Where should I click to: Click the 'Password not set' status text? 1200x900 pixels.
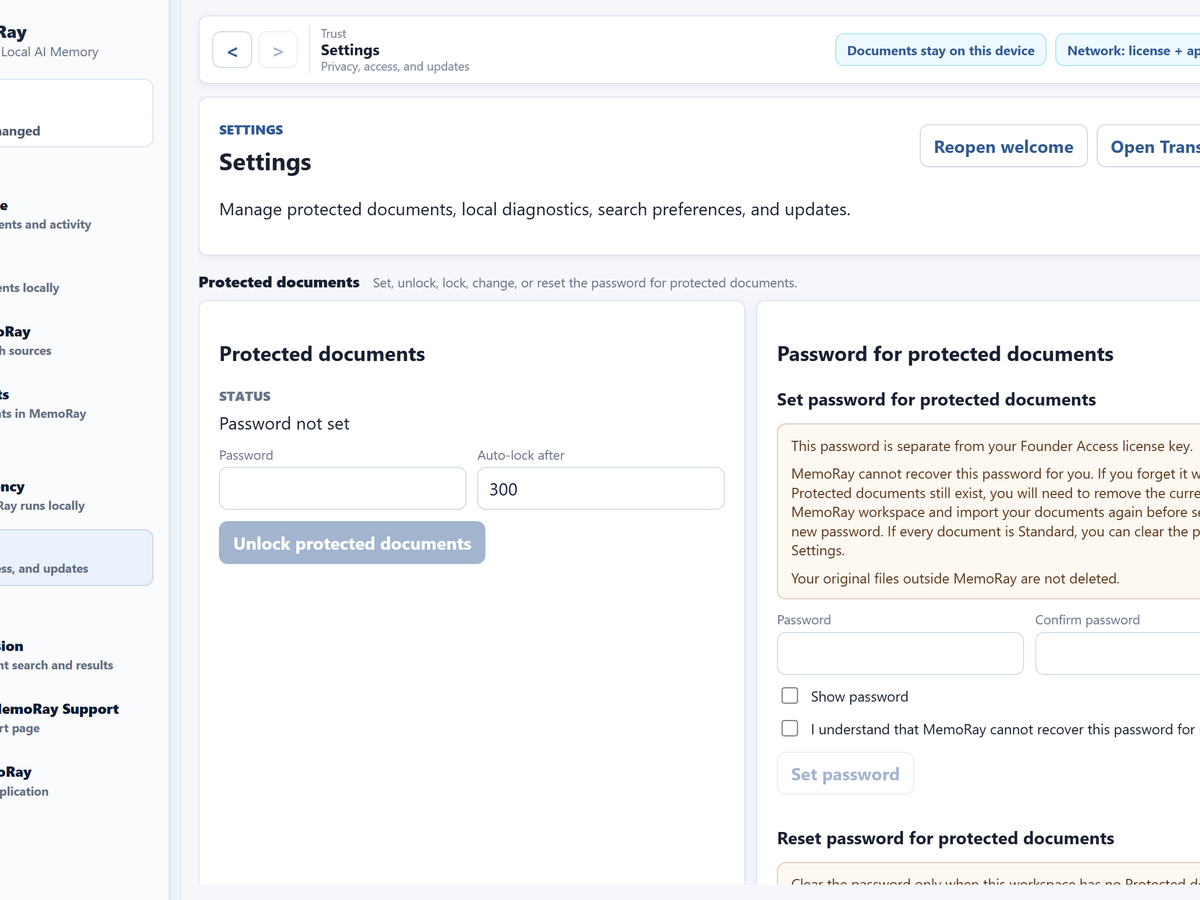coord(284,424)
